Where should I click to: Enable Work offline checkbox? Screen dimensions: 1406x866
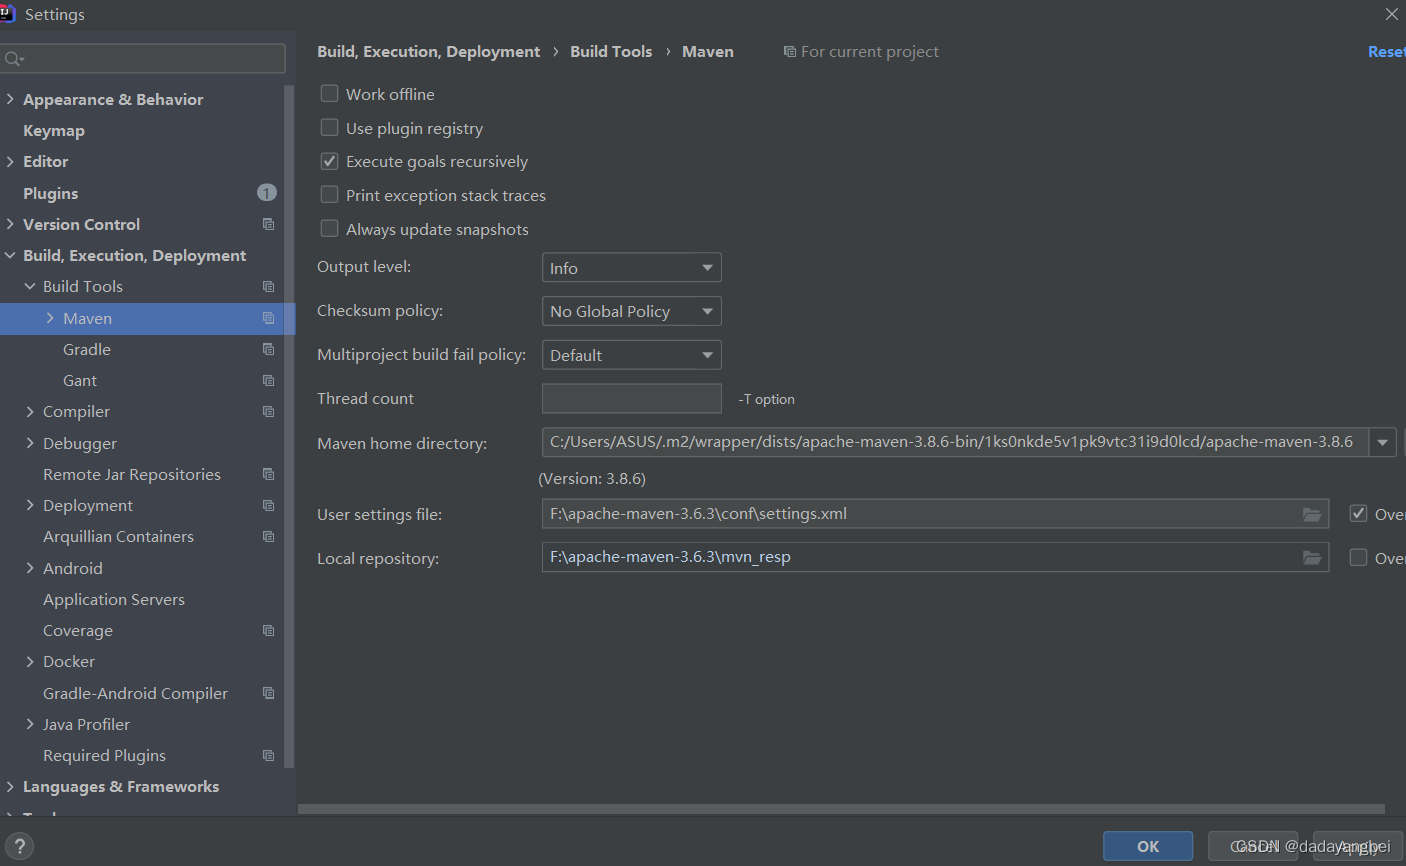click(329, 93)
